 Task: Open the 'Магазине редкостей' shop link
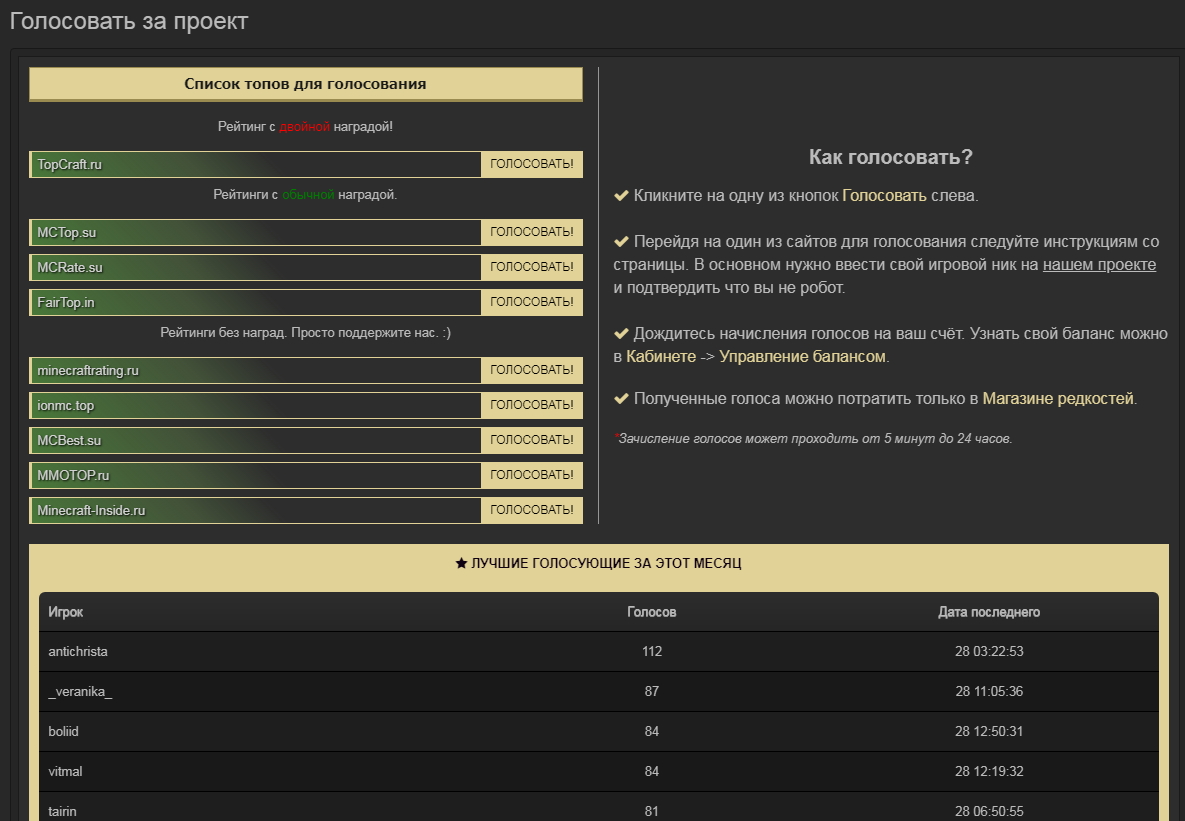coord(1057,398)
